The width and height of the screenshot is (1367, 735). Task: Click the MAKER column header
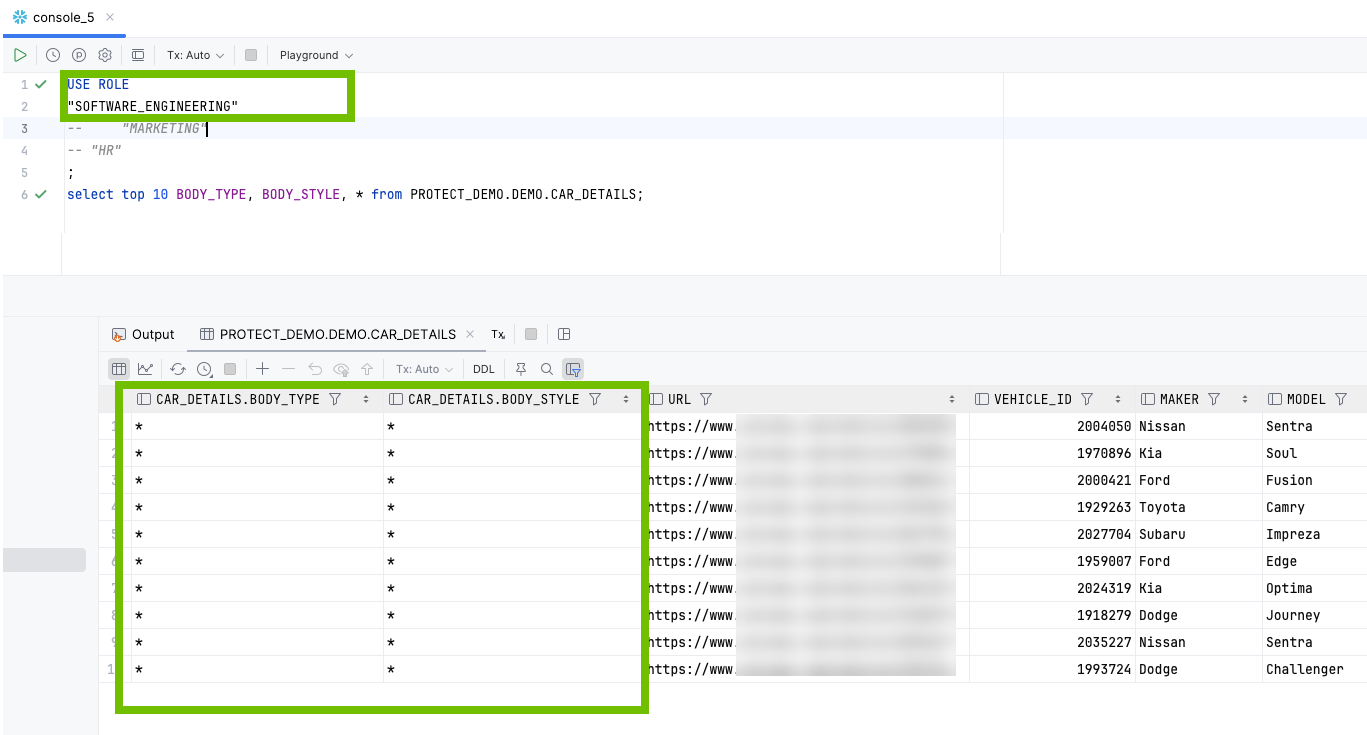coord(1178,399)
